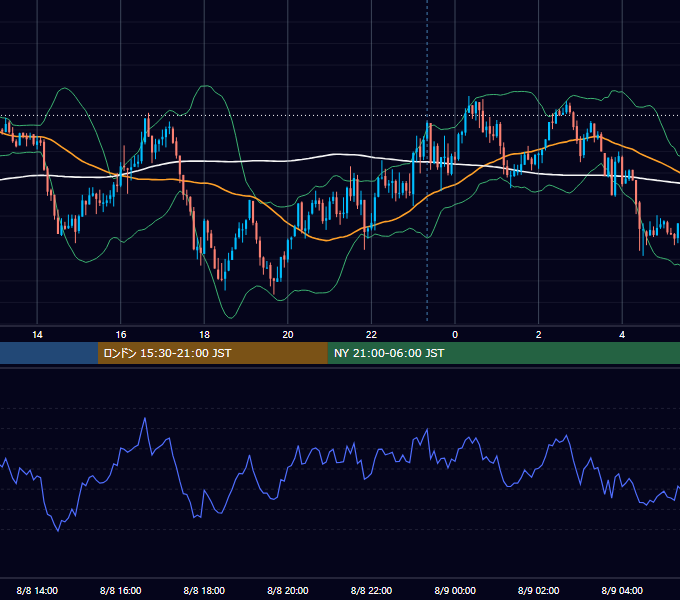Click the 20 hour axis label
This screenshot has height=600, width=680.
point(288,335)
